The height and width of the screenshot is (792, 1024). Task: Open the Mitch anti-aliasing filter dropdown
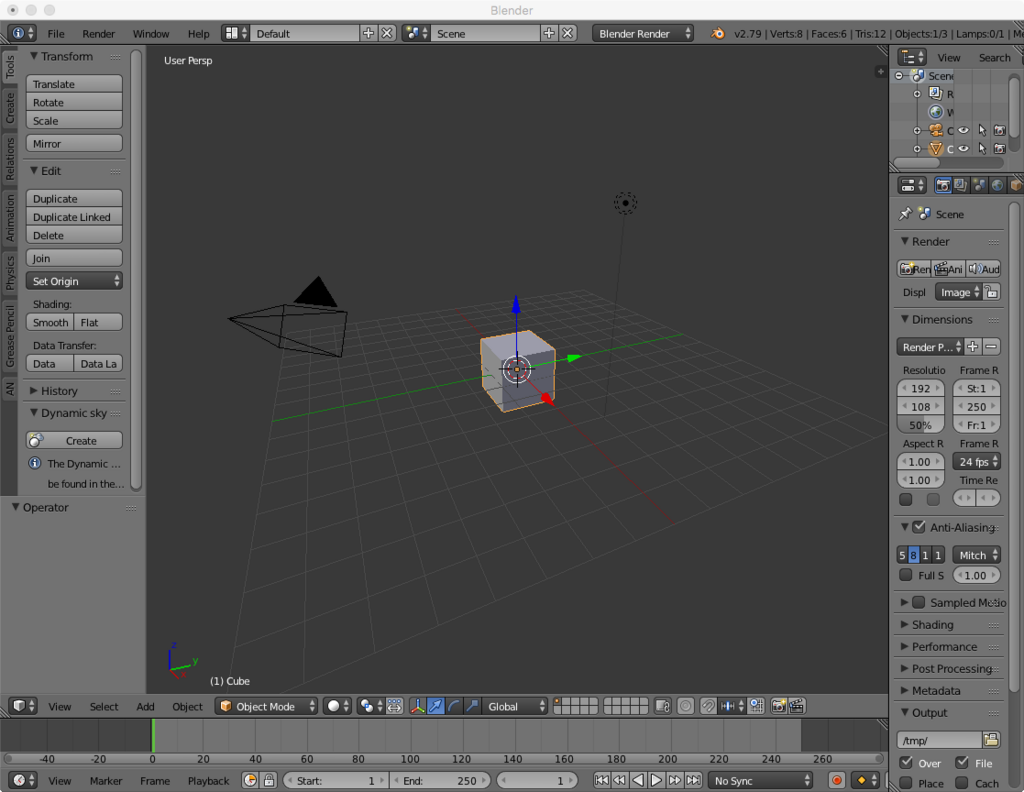click(x=977, y=555)
